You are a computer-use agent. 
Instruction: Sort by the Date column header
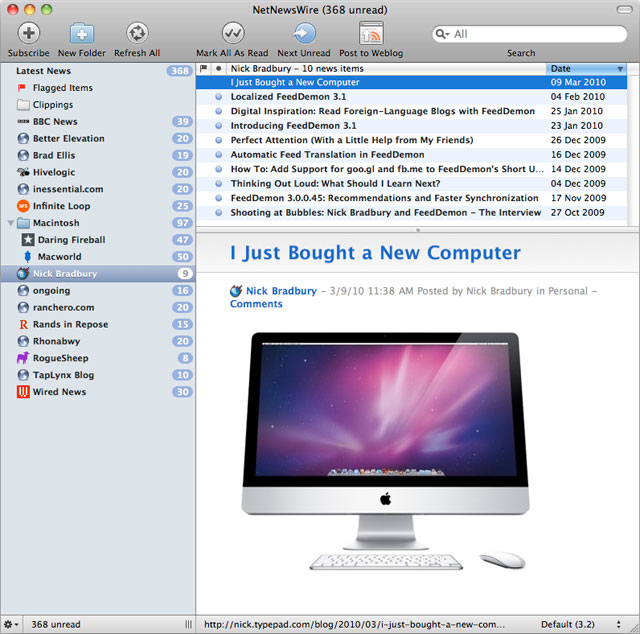[586, 69]
